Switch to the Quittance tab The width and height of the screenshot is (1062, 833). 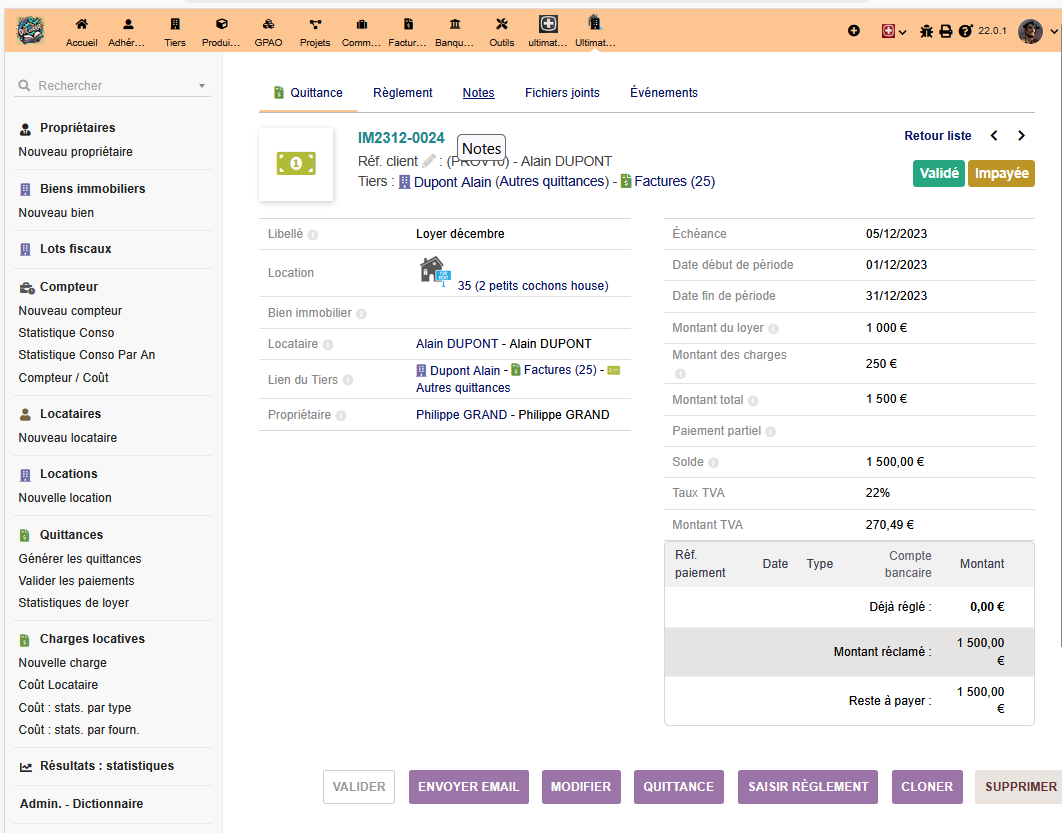point(308,93)
